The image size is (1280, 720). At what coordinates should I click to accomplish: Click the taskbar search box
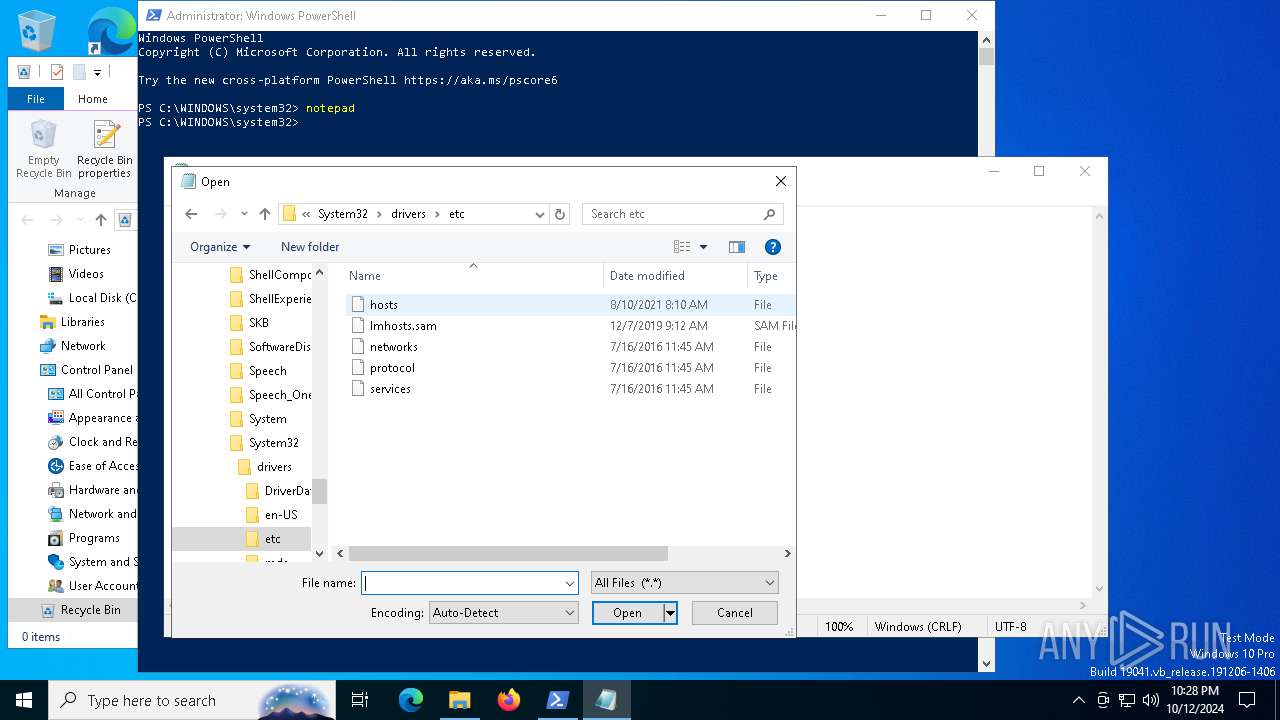(192, 701)
